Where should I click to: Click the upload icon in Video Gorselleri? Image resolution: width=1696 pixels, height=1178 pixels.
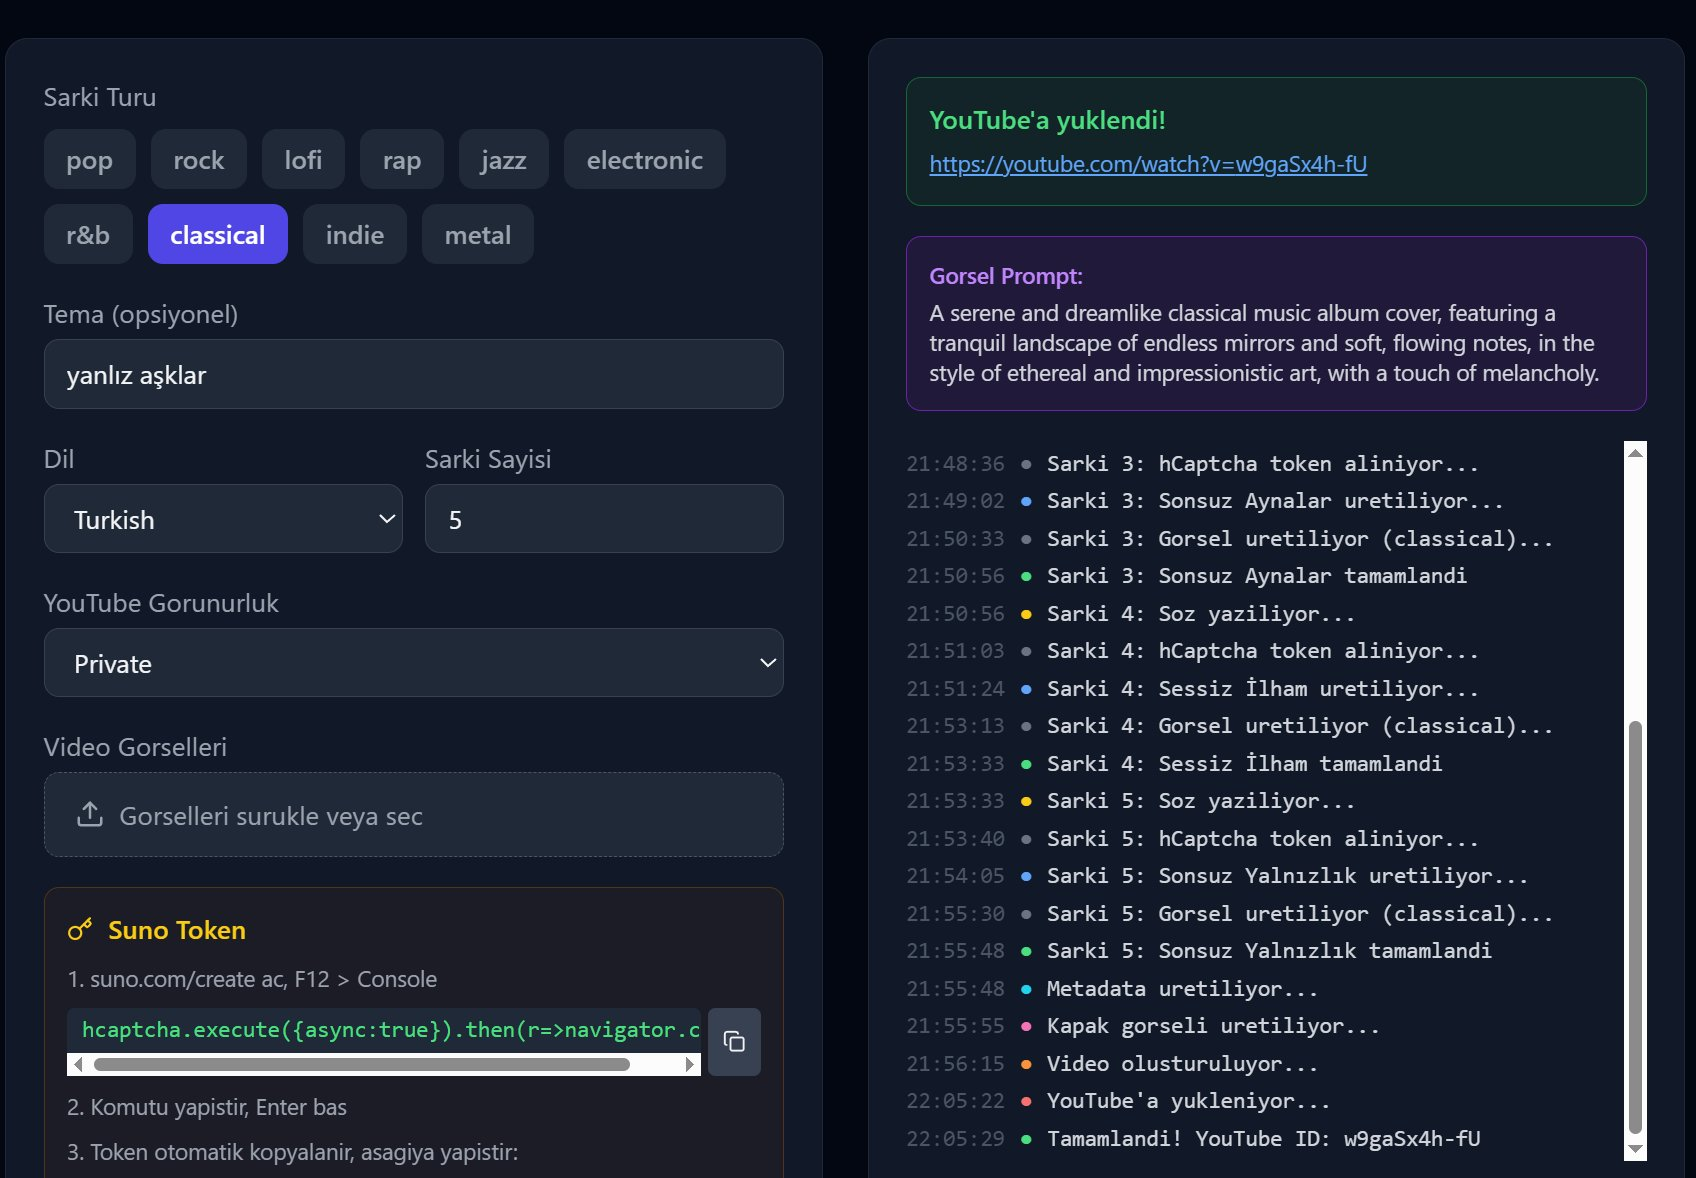click(x=90, y=815)
